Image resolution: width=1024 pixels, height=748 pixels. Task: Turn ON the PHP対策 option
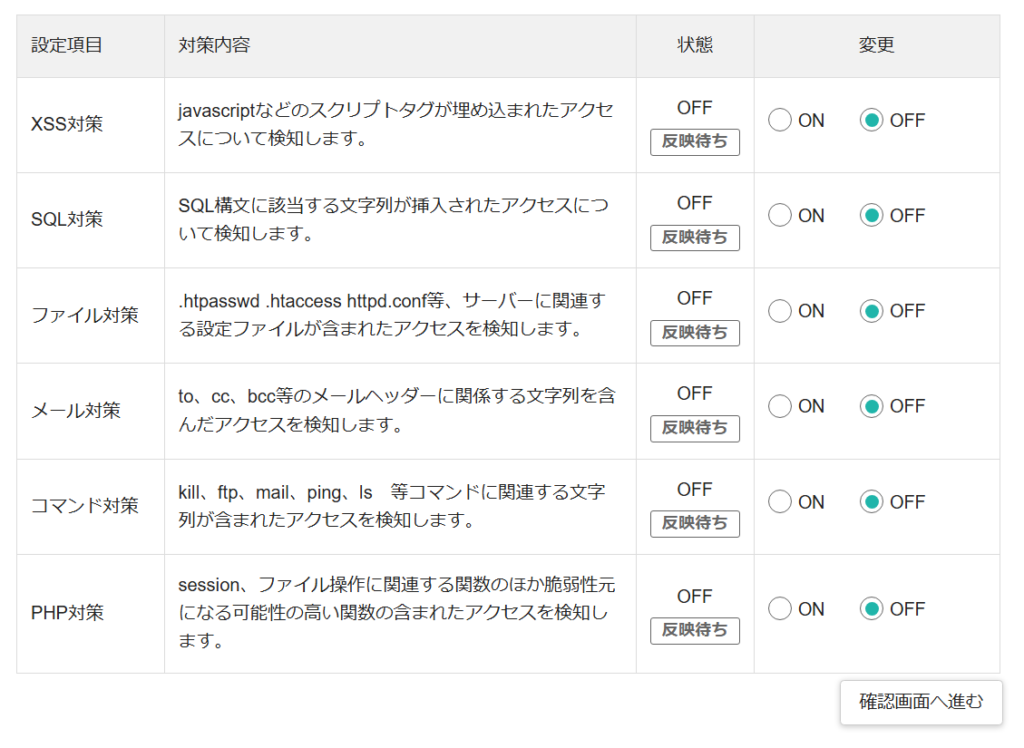tap(780, 609)
